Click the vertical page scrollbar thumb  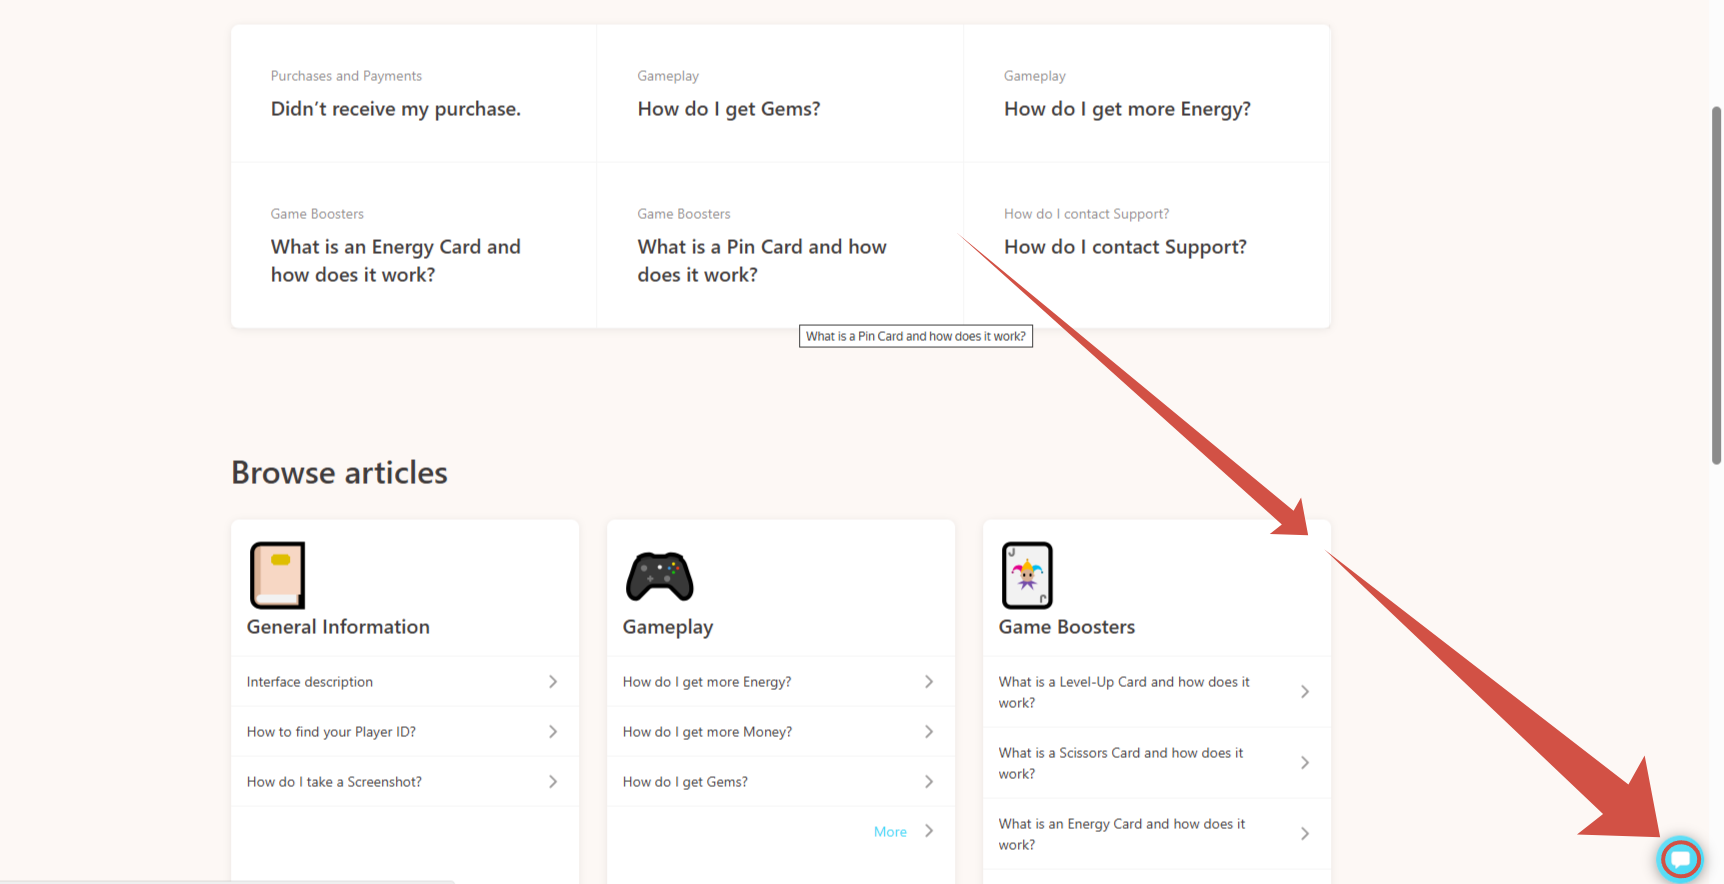(x=1716, y=285)
